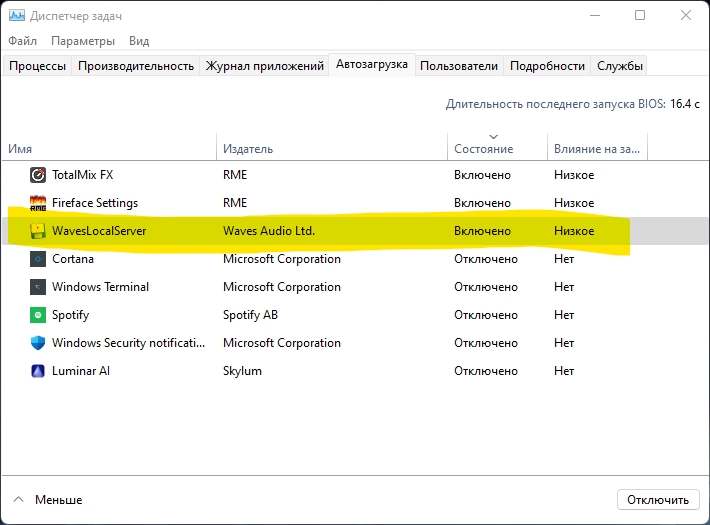The height and width of the screenshot is (525, 710).
Task: Click RME publisher in TotalMix FX row
Action: point(235,175)
